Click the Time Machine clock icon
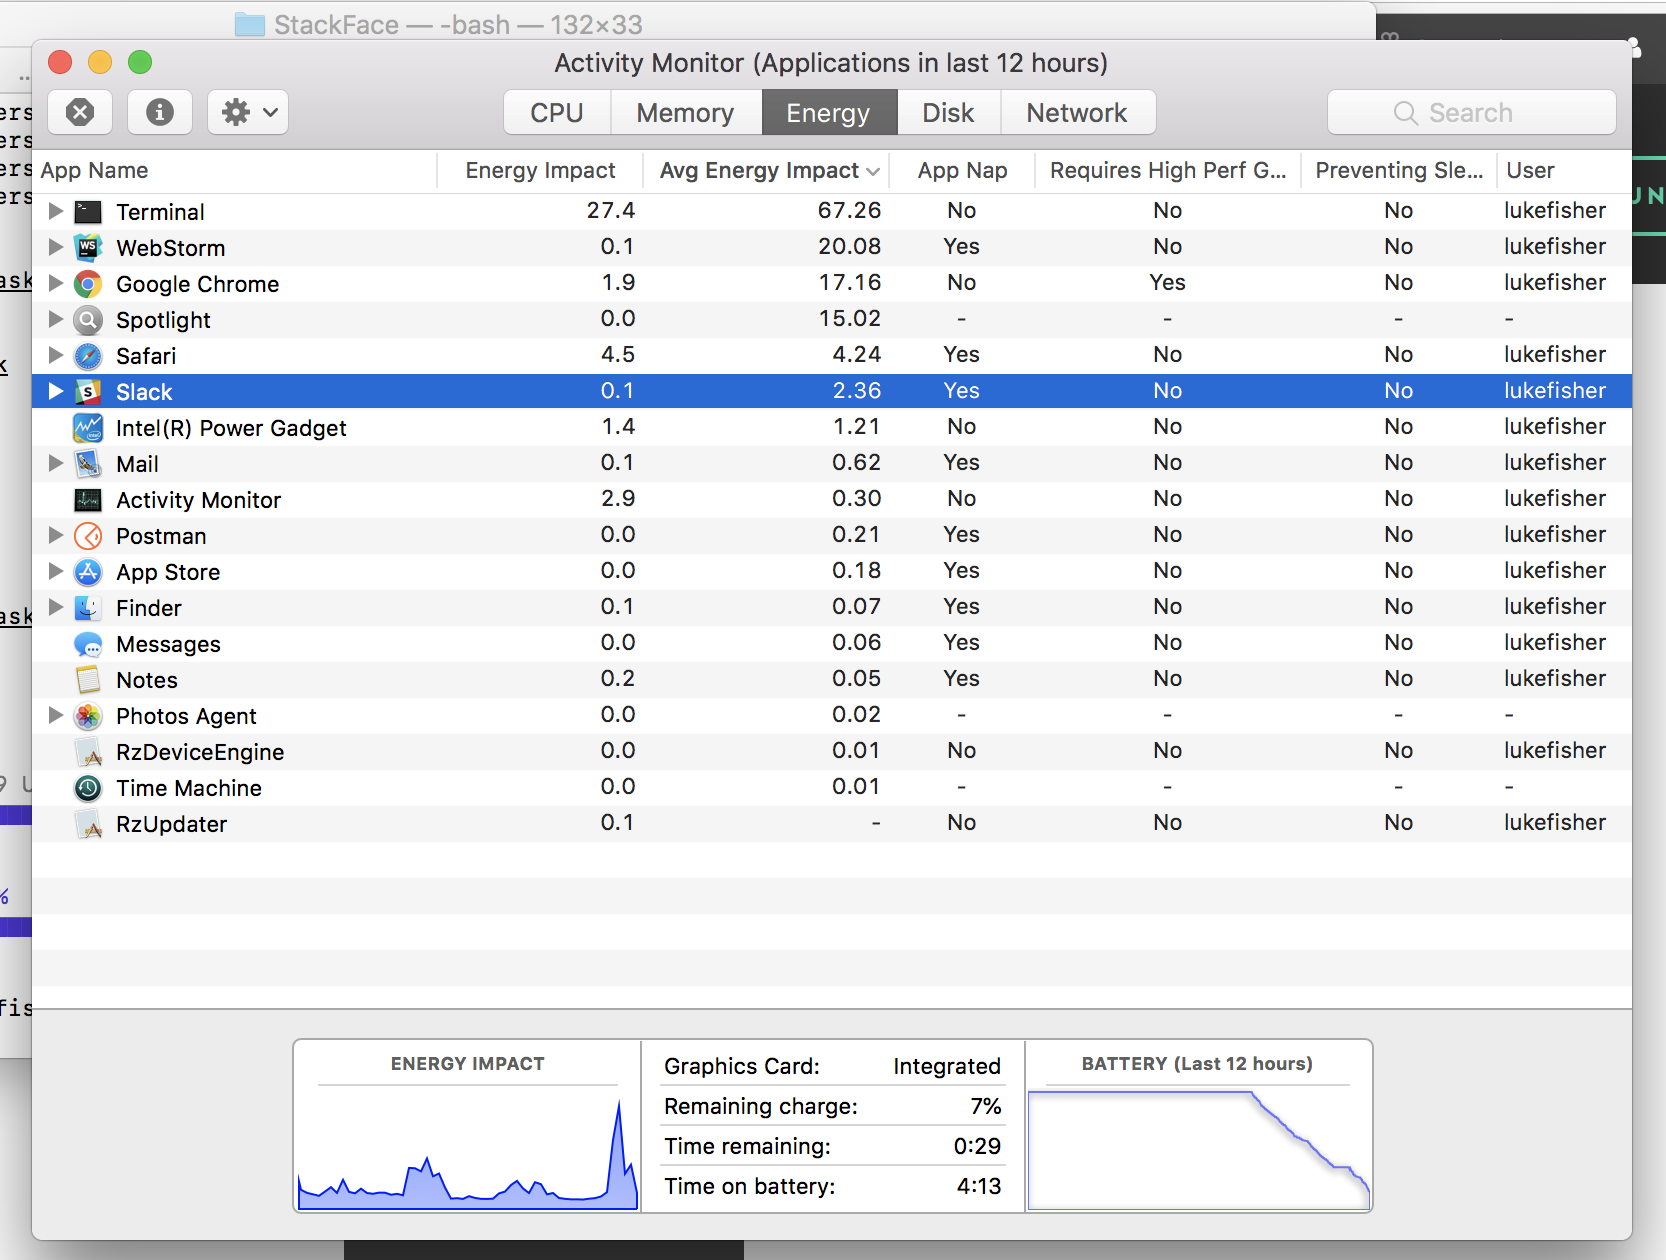Screen dimensions: 1666x1260 [x=88, y=788]
